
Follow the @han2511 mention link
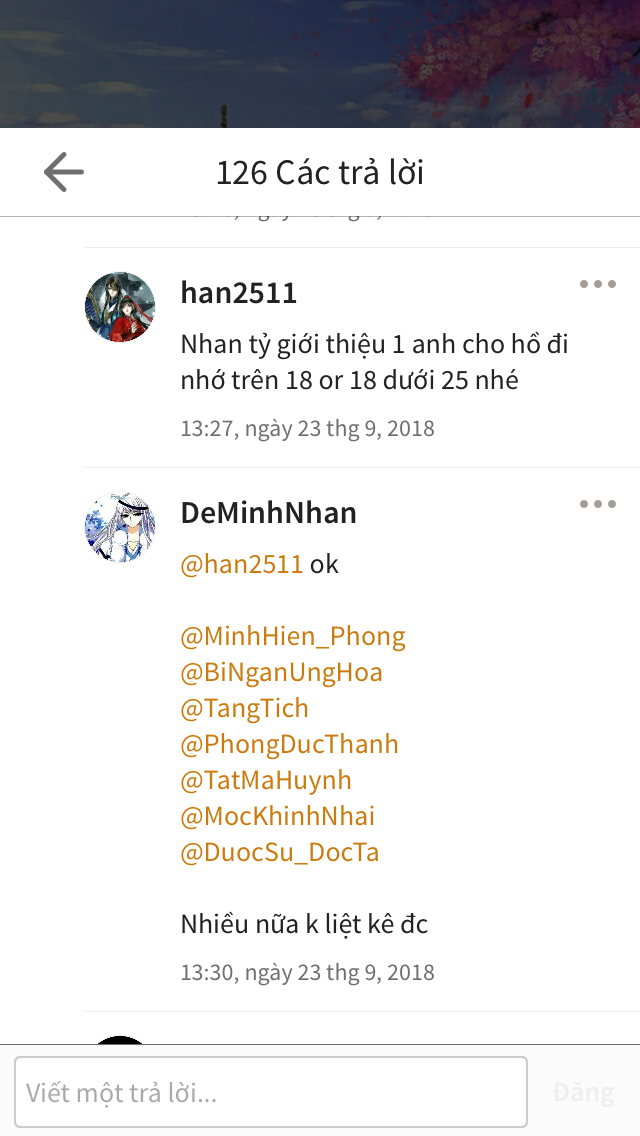[x=241, y=564]
